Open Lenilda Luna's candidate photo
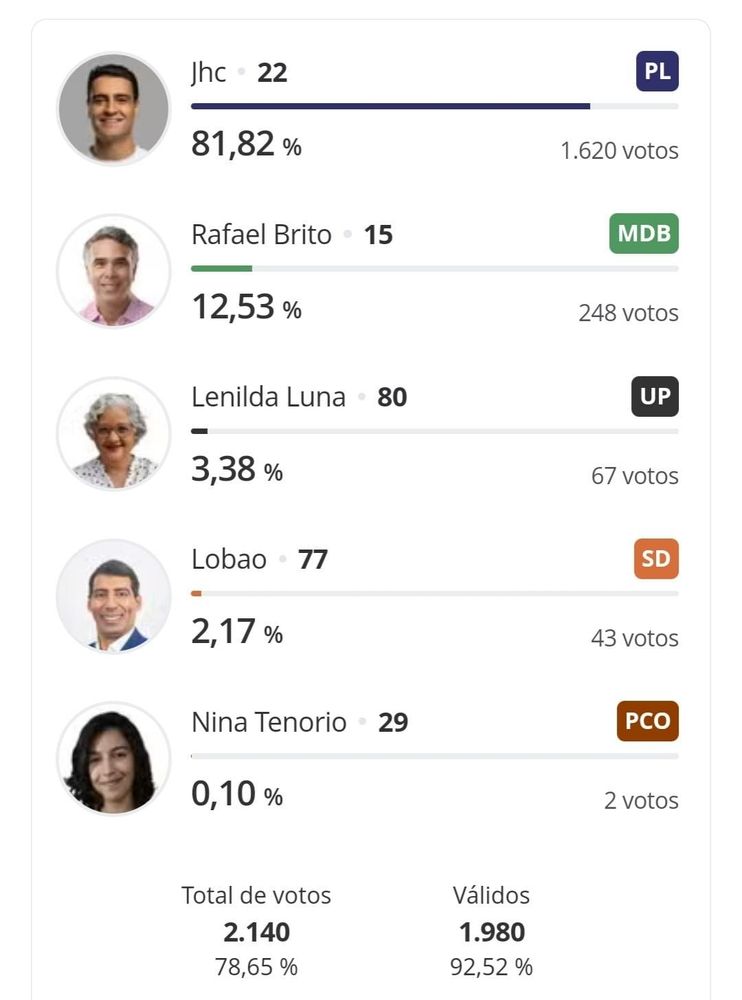 (x=114, y=434)
